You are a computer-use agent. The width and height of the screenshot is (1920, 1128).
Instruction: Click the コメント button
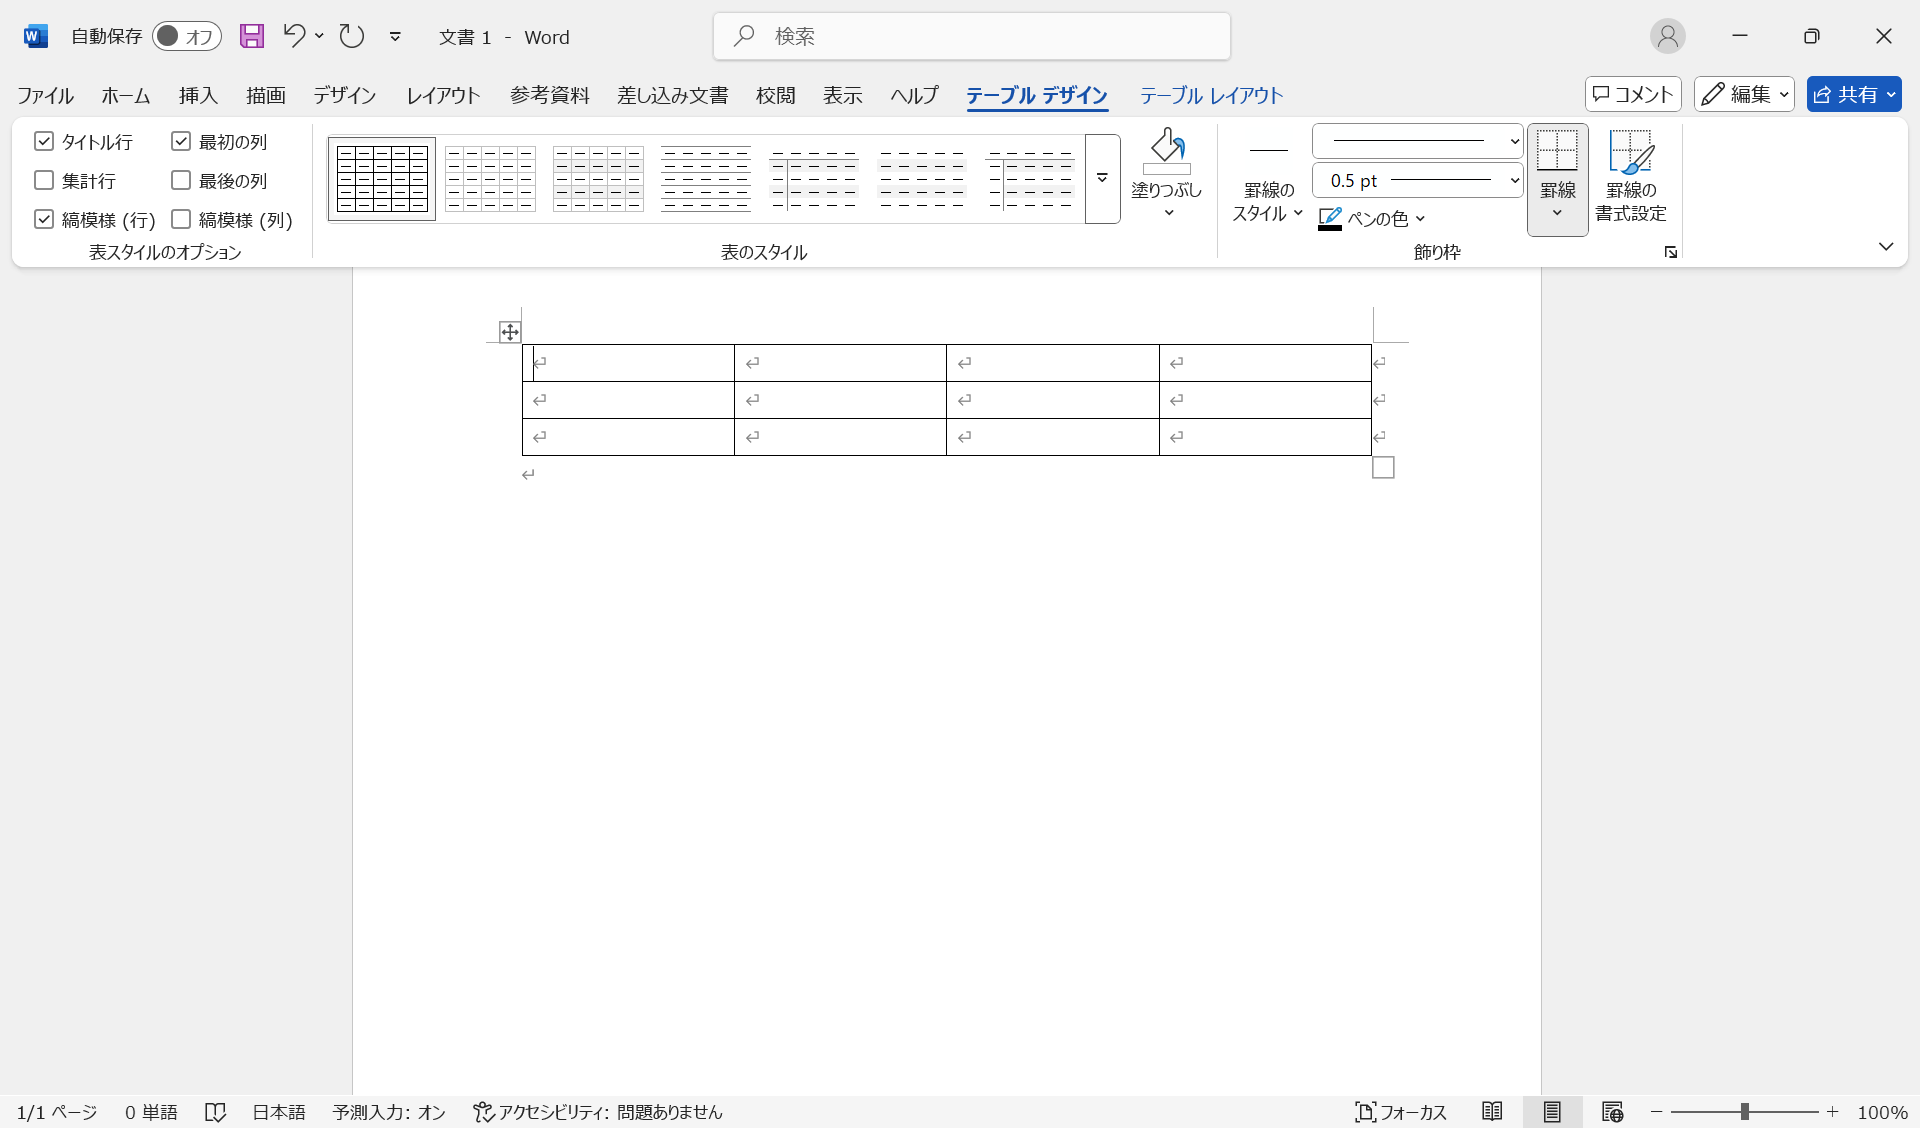pyautogui.click(x=1632, y=94)
